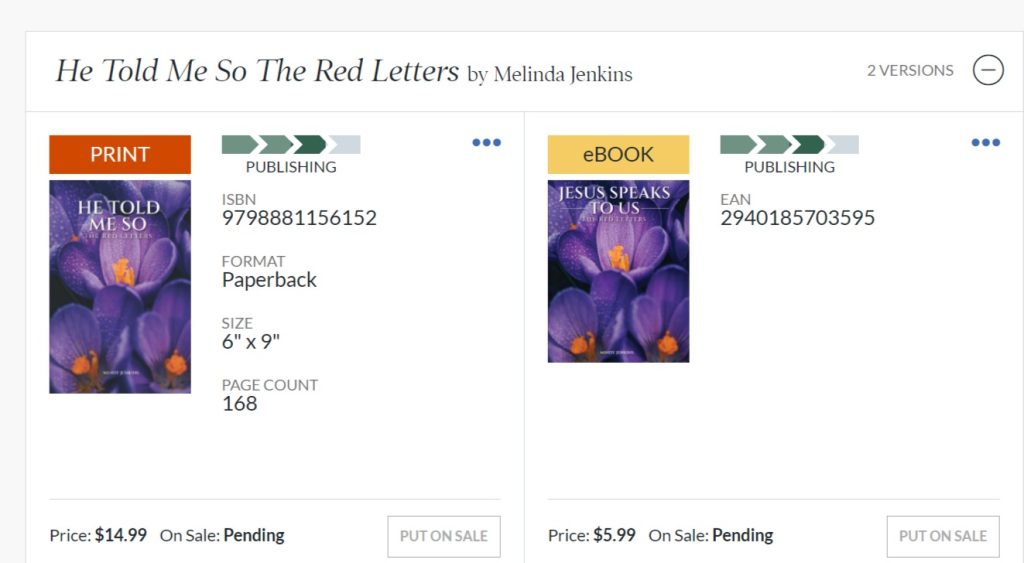This screenshot has height=563, width=1024.
Task: Click the eBook publishing progress arrows indicator
Action: (x=789, y=145)
